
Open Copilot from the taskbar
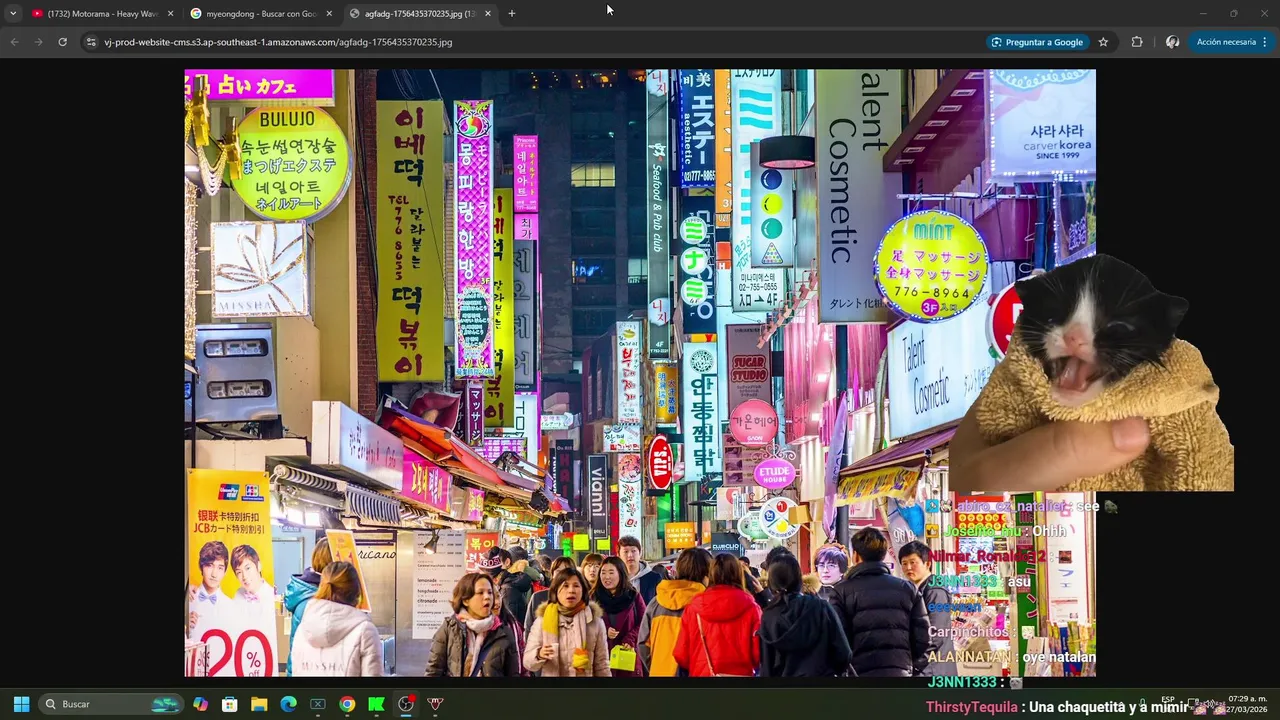click(x=200, y=704)
